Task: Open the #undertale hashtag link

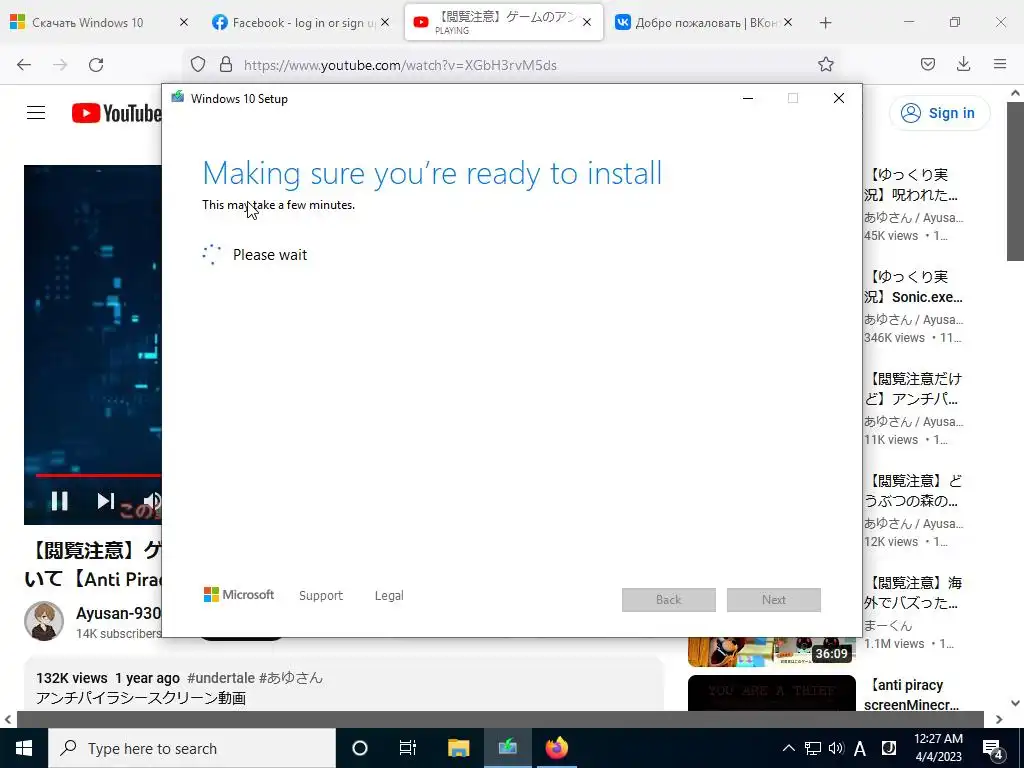Action: pyautogui.click(x=221, y=678)
